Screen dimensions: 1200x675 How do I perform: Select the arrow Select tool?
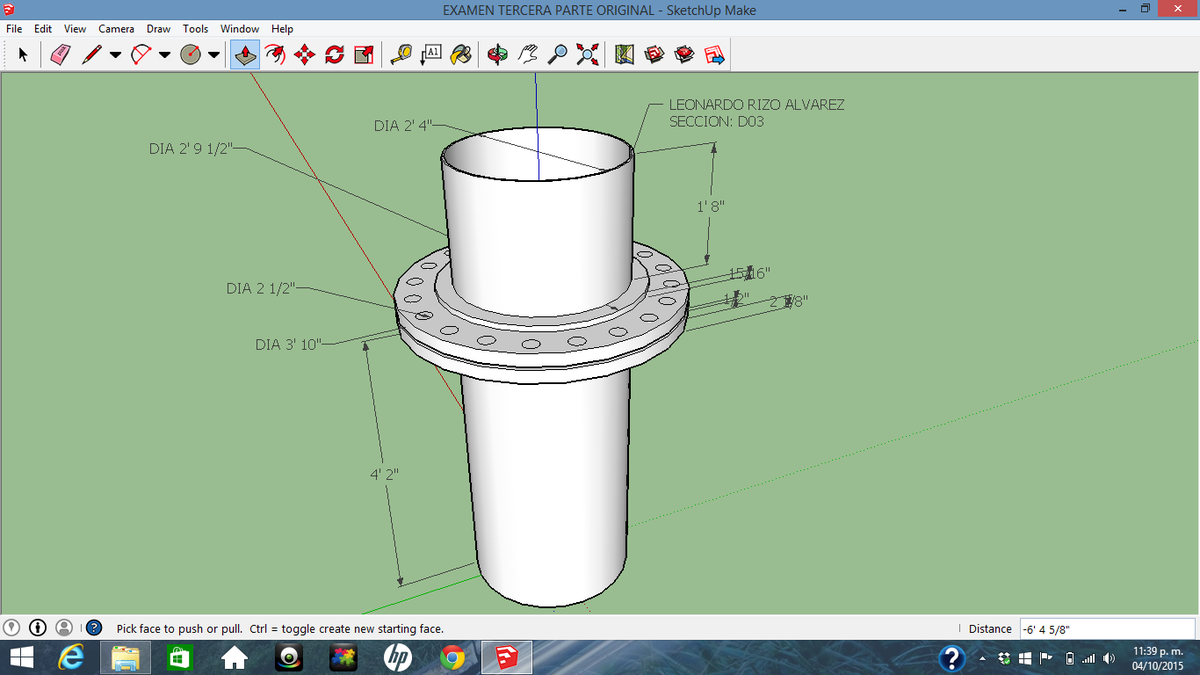(21, 54)
